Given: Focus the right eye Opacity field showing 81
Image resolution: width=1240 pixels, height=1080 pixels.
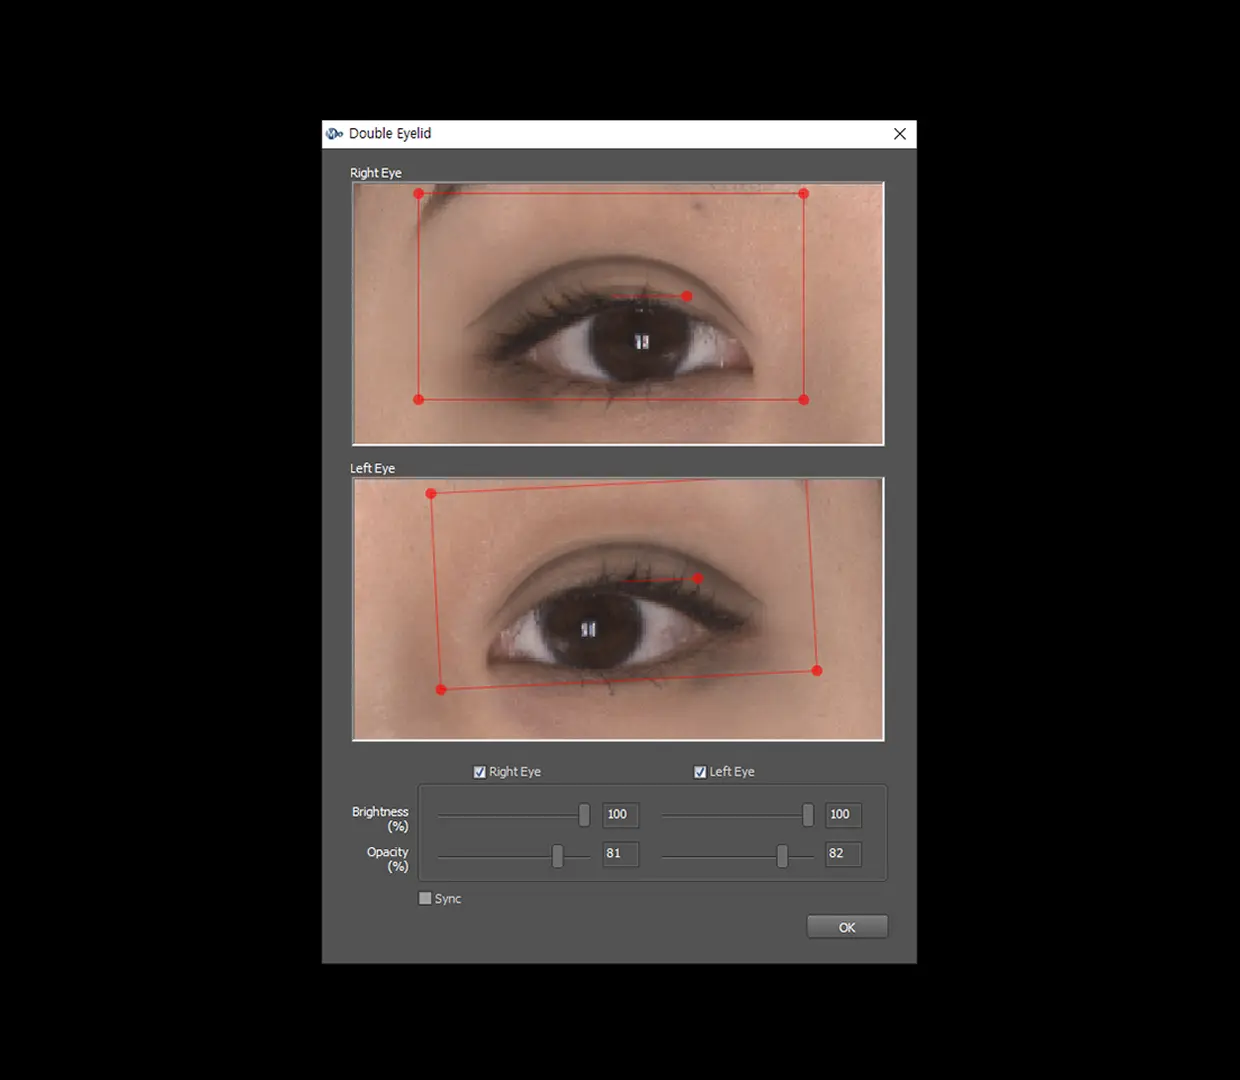Looking at the screenshot, I should (620, 854).
